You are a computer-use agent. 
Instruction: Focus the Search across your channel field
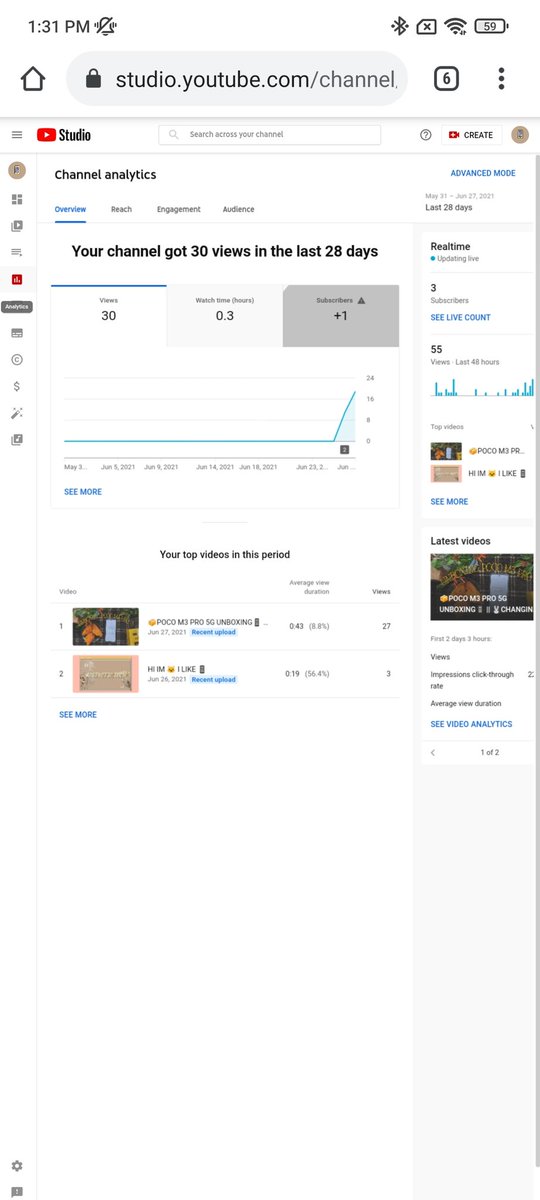coord(270,135)
